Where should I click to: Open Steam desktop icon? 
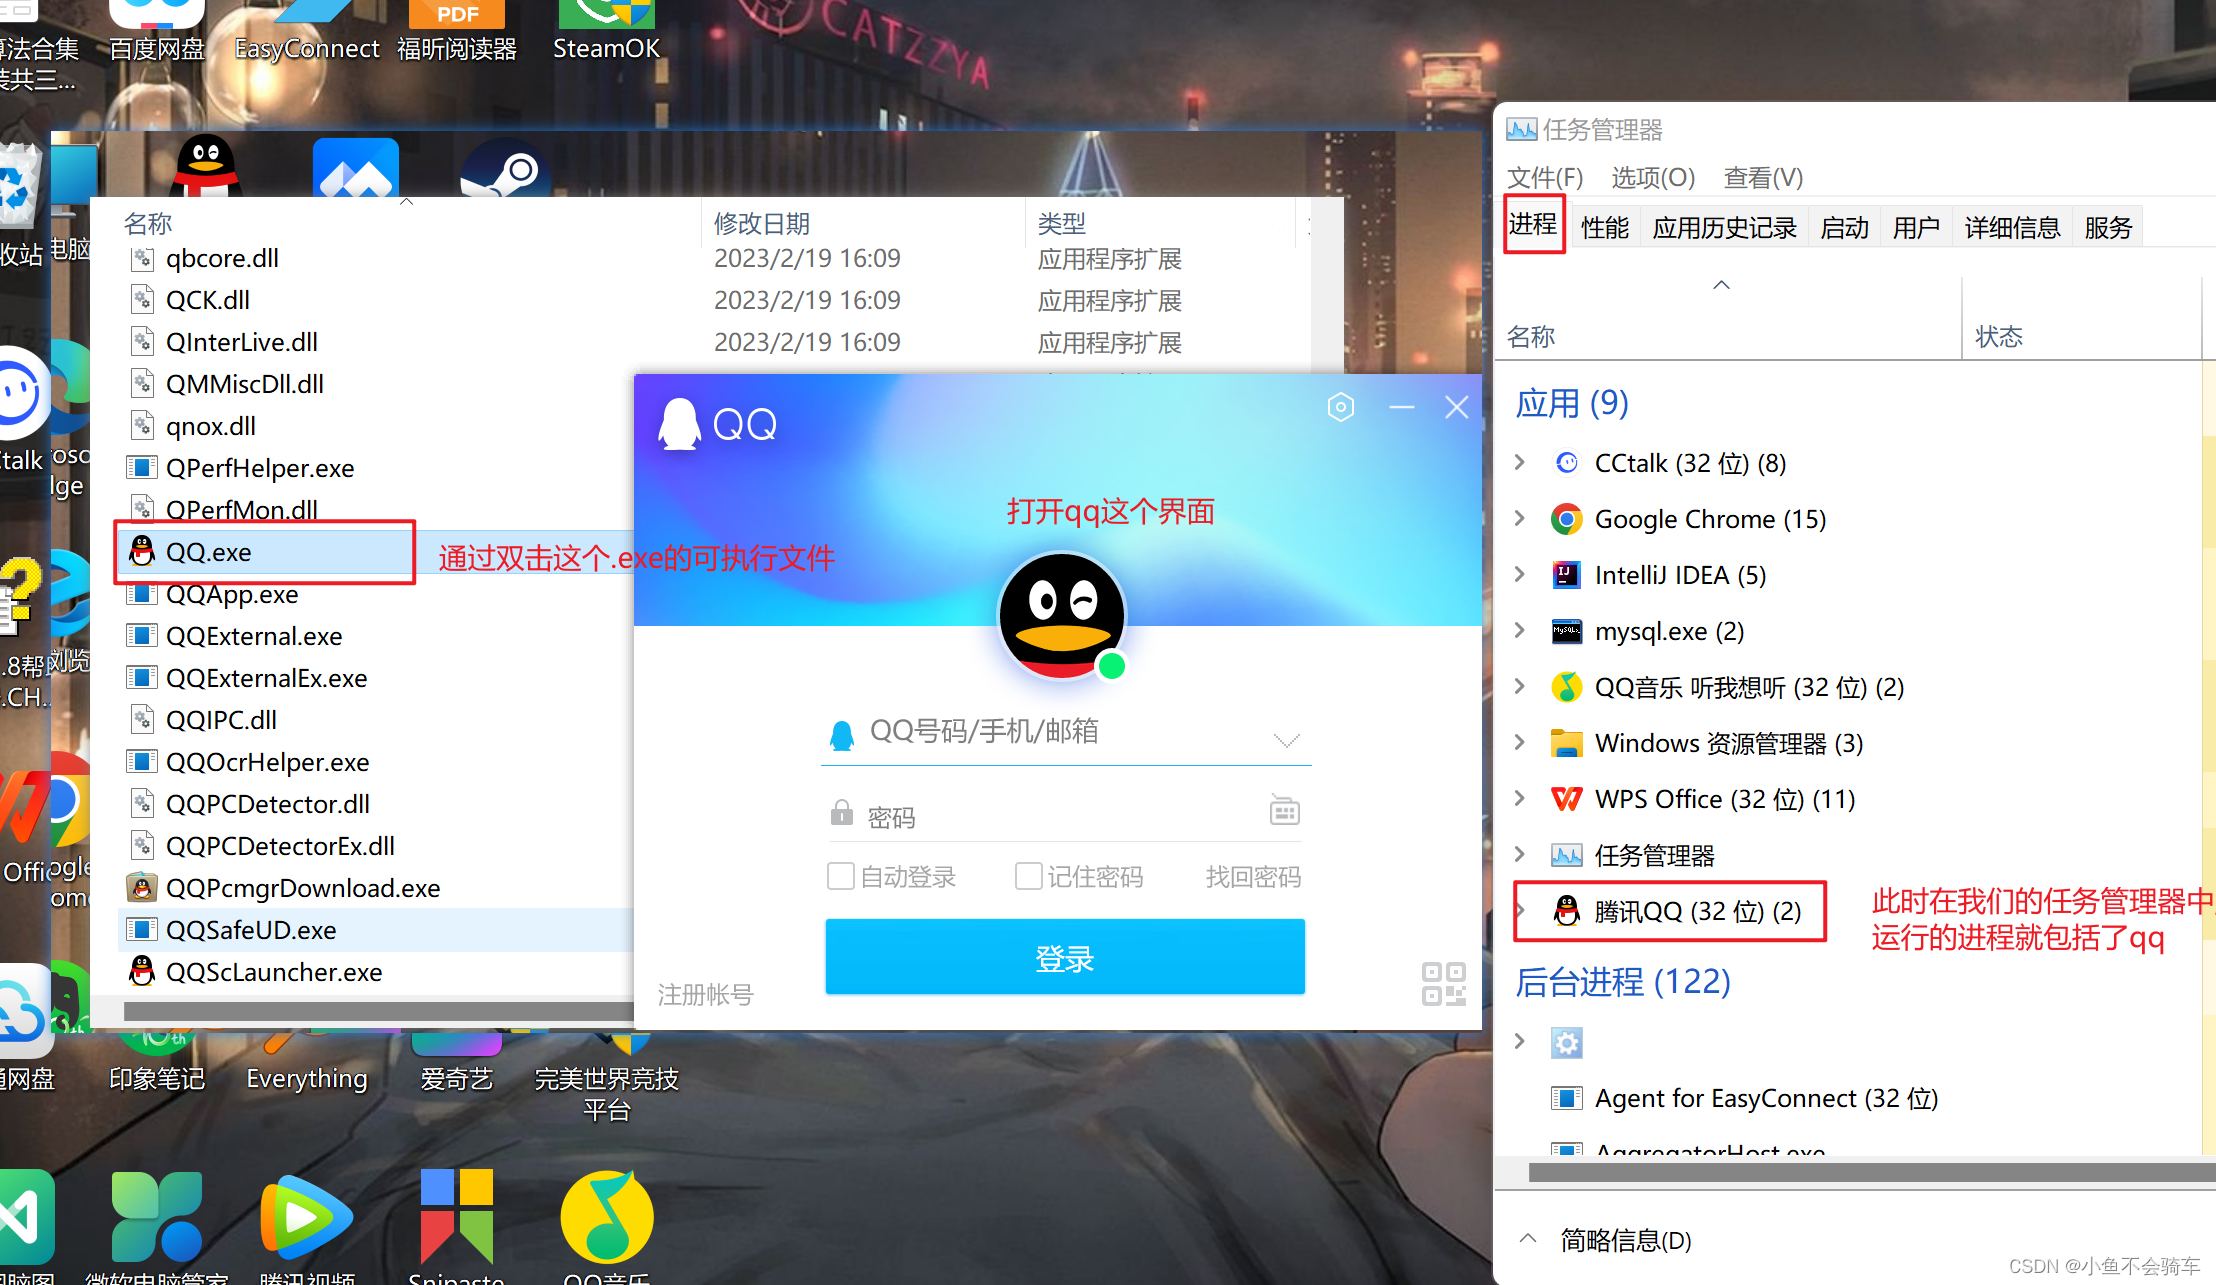tap(505, 168)
